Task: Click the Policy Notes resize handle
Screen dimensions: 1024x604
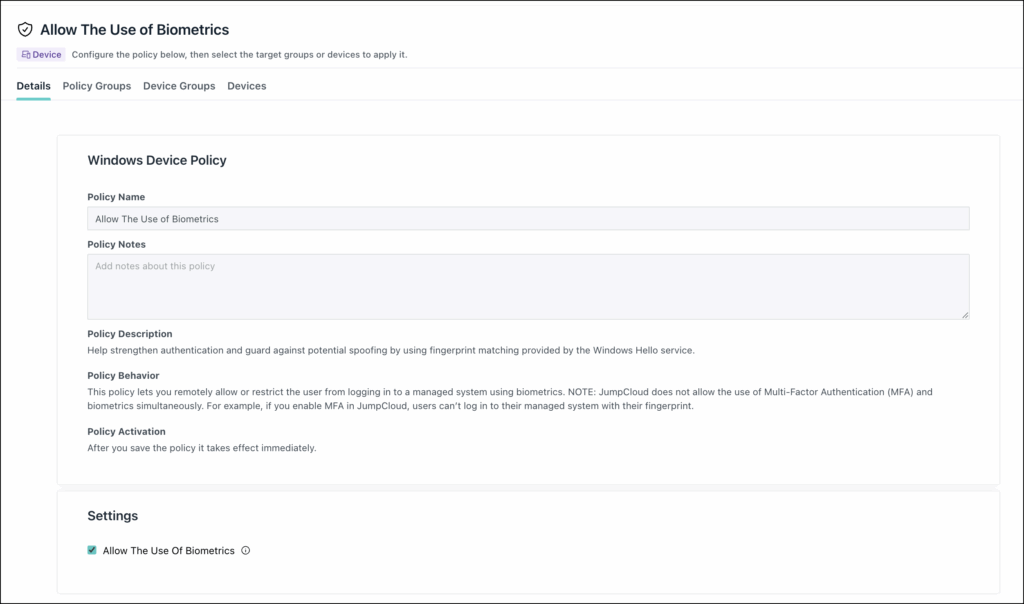Action: click(x=965, y=315)
